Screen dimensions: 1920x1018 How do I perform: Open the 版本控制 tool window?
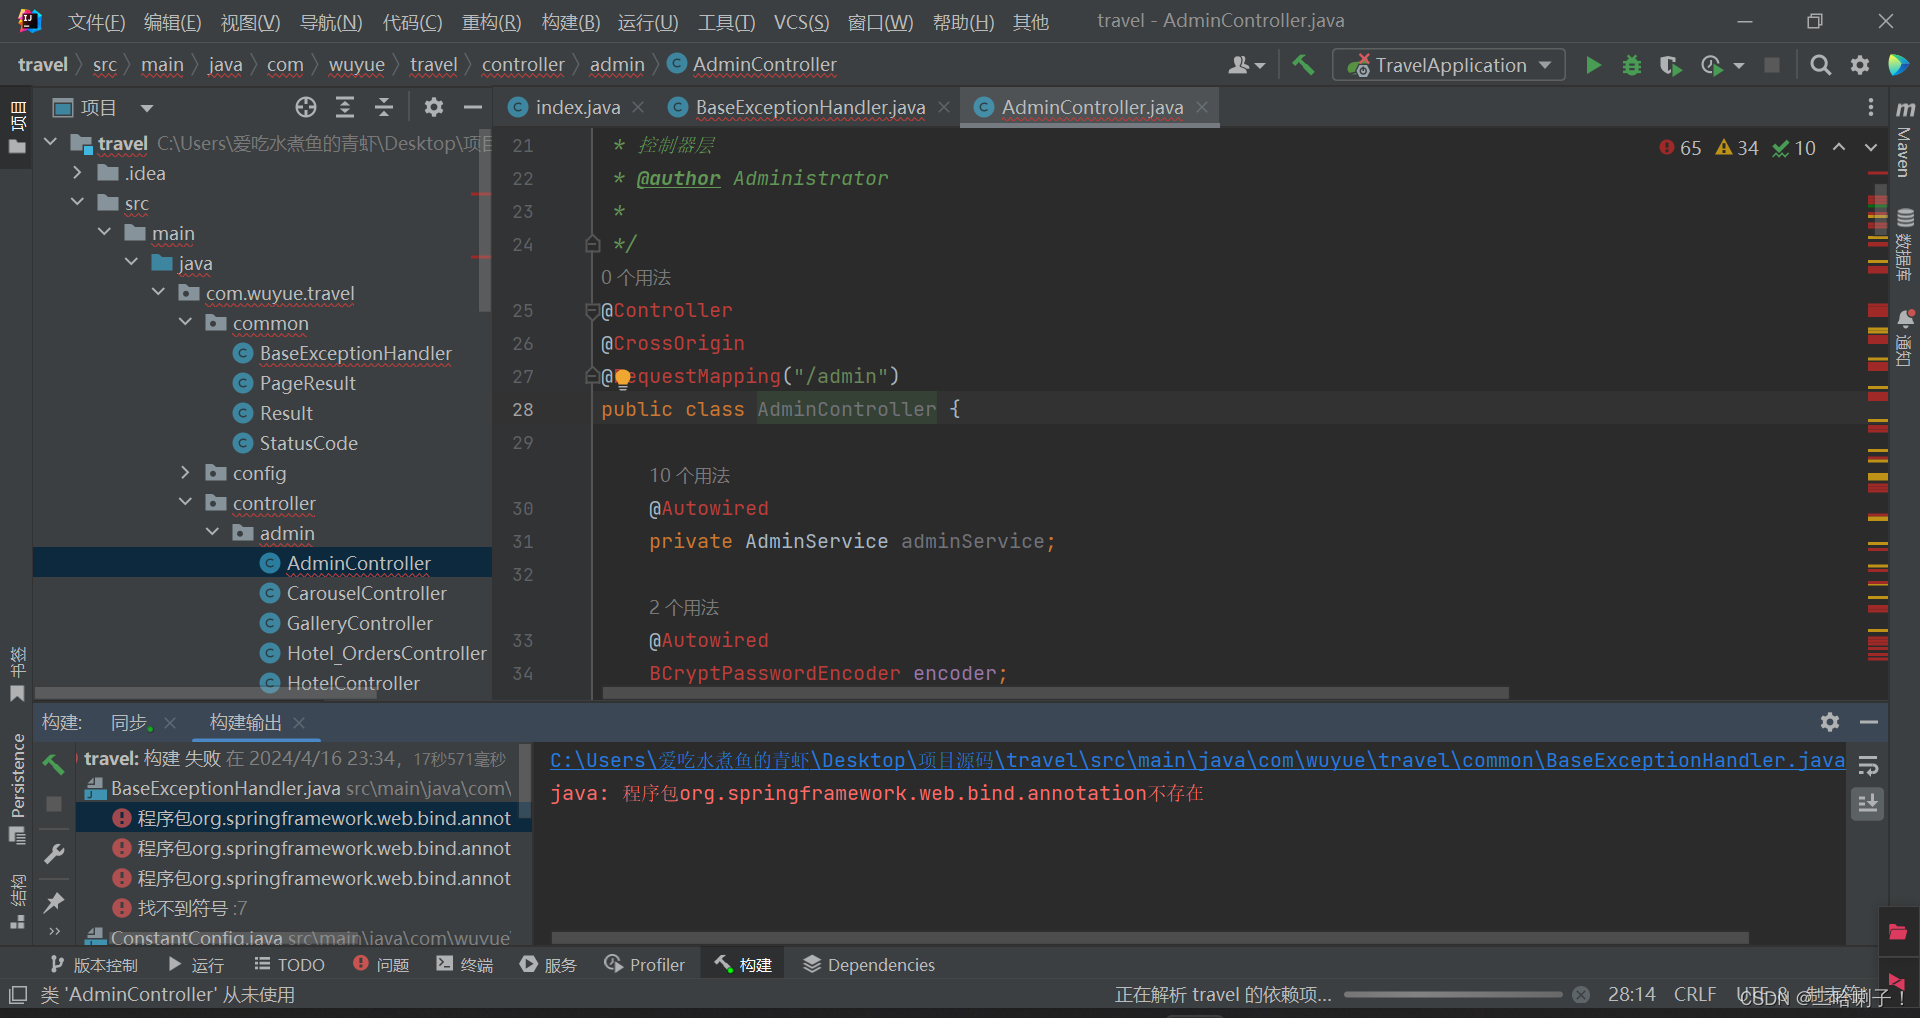click(94, 965)
